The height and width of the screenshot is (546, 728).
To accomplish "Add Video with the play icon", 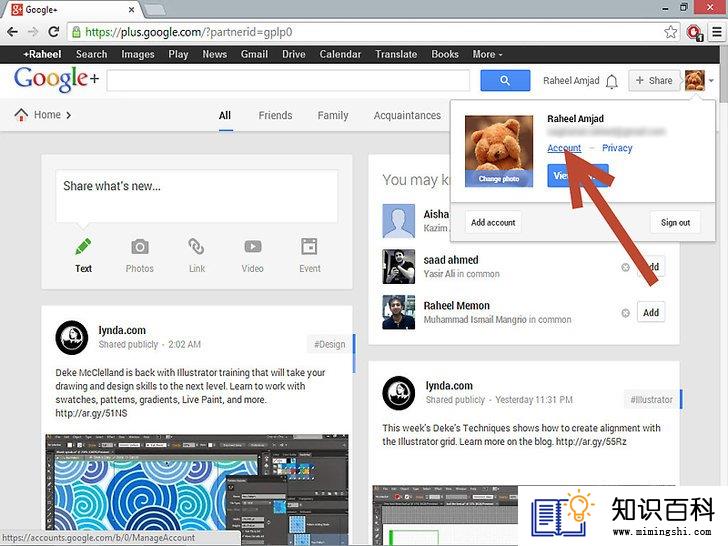I will pos(253,247).
